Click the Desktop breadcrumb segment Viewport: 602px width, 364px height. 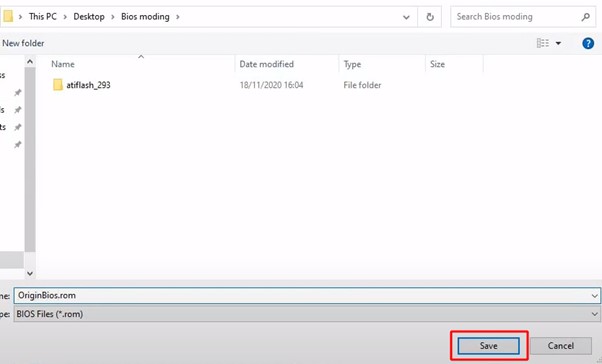point(89,17)
